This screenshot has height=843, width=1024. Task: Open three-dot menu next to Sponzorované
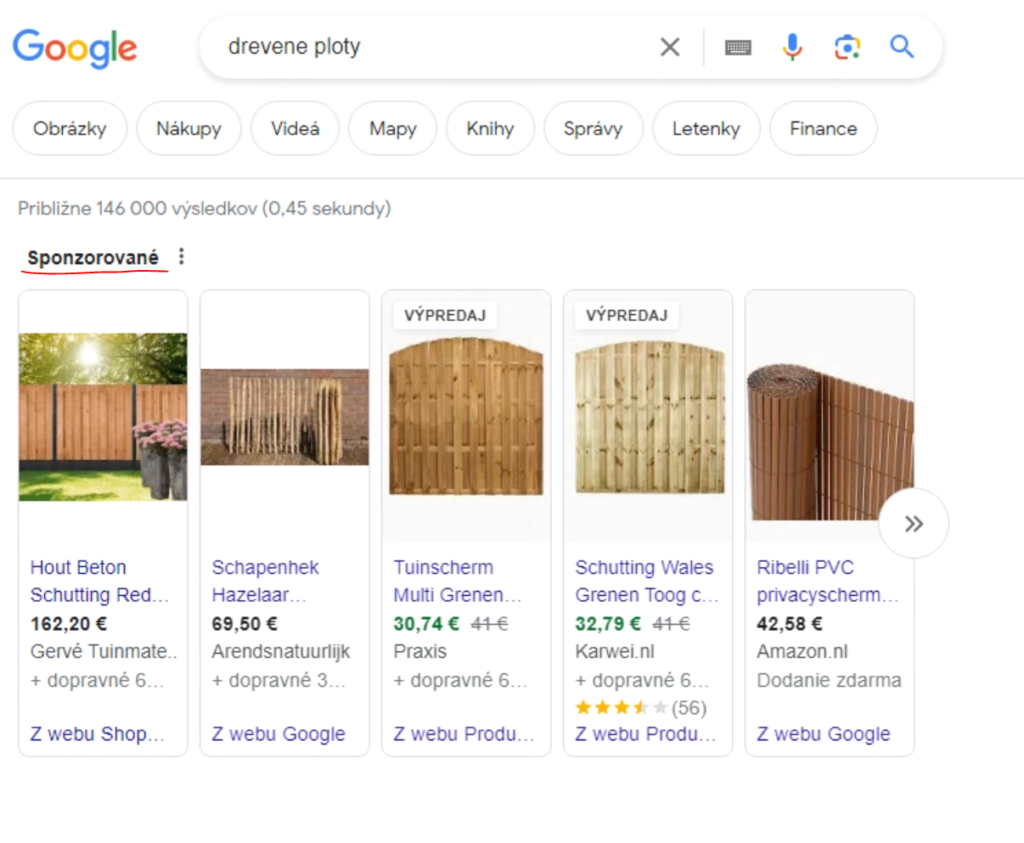(182, 257)
